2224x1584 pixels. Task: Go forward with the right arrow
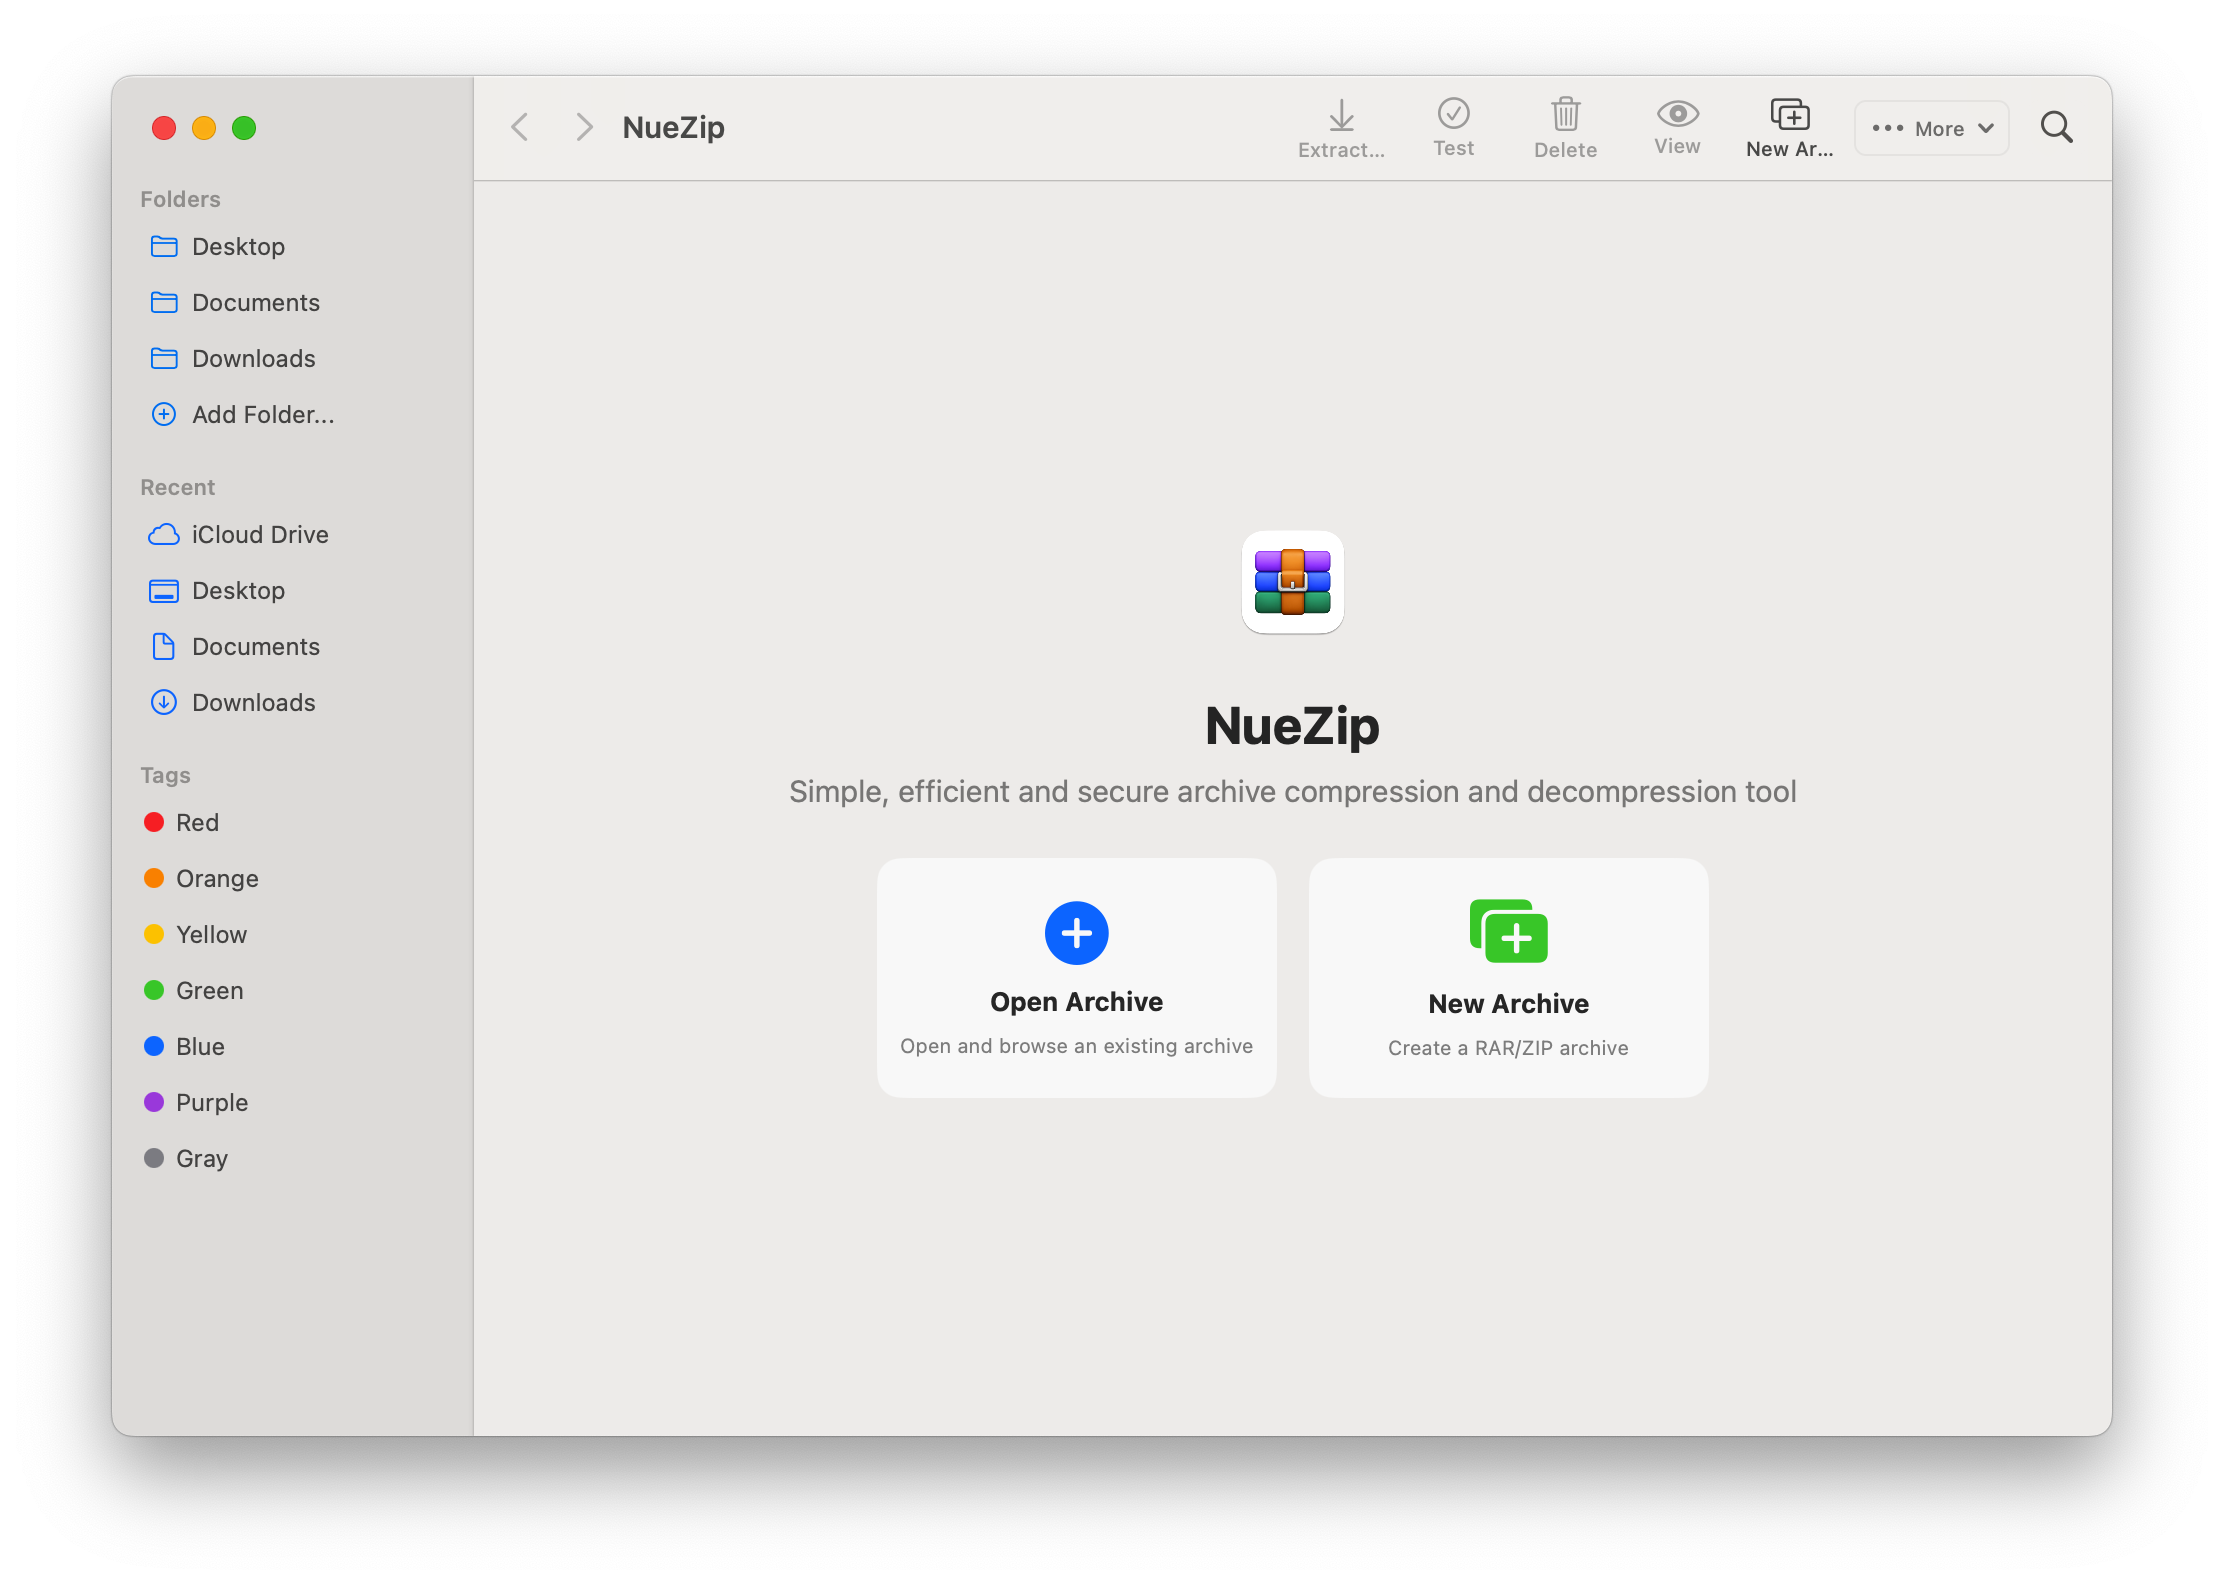(x=584, y=127)
